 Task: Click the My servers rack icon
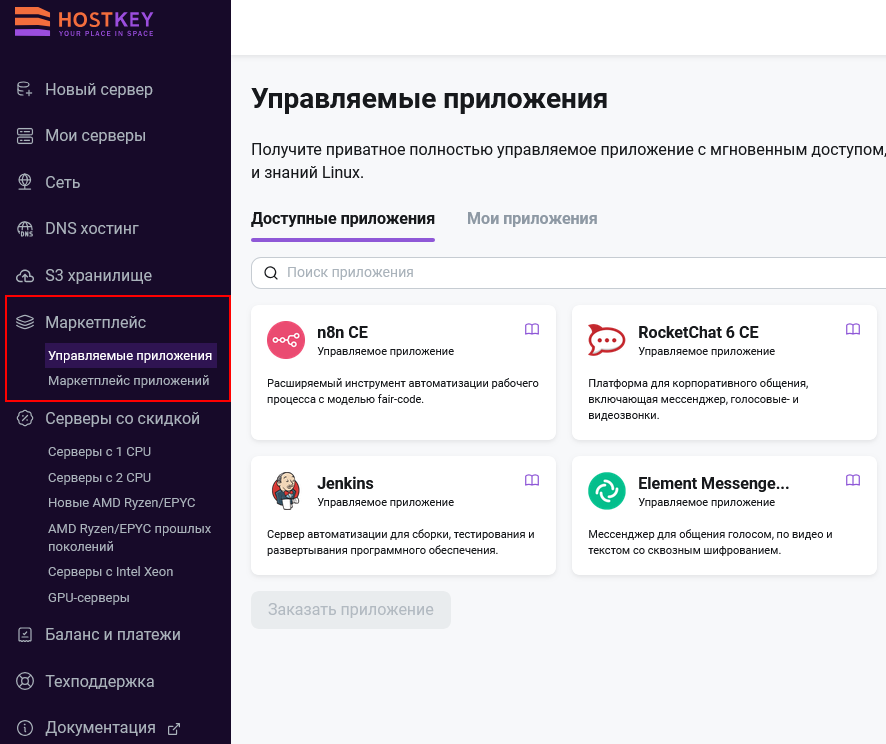24,136
